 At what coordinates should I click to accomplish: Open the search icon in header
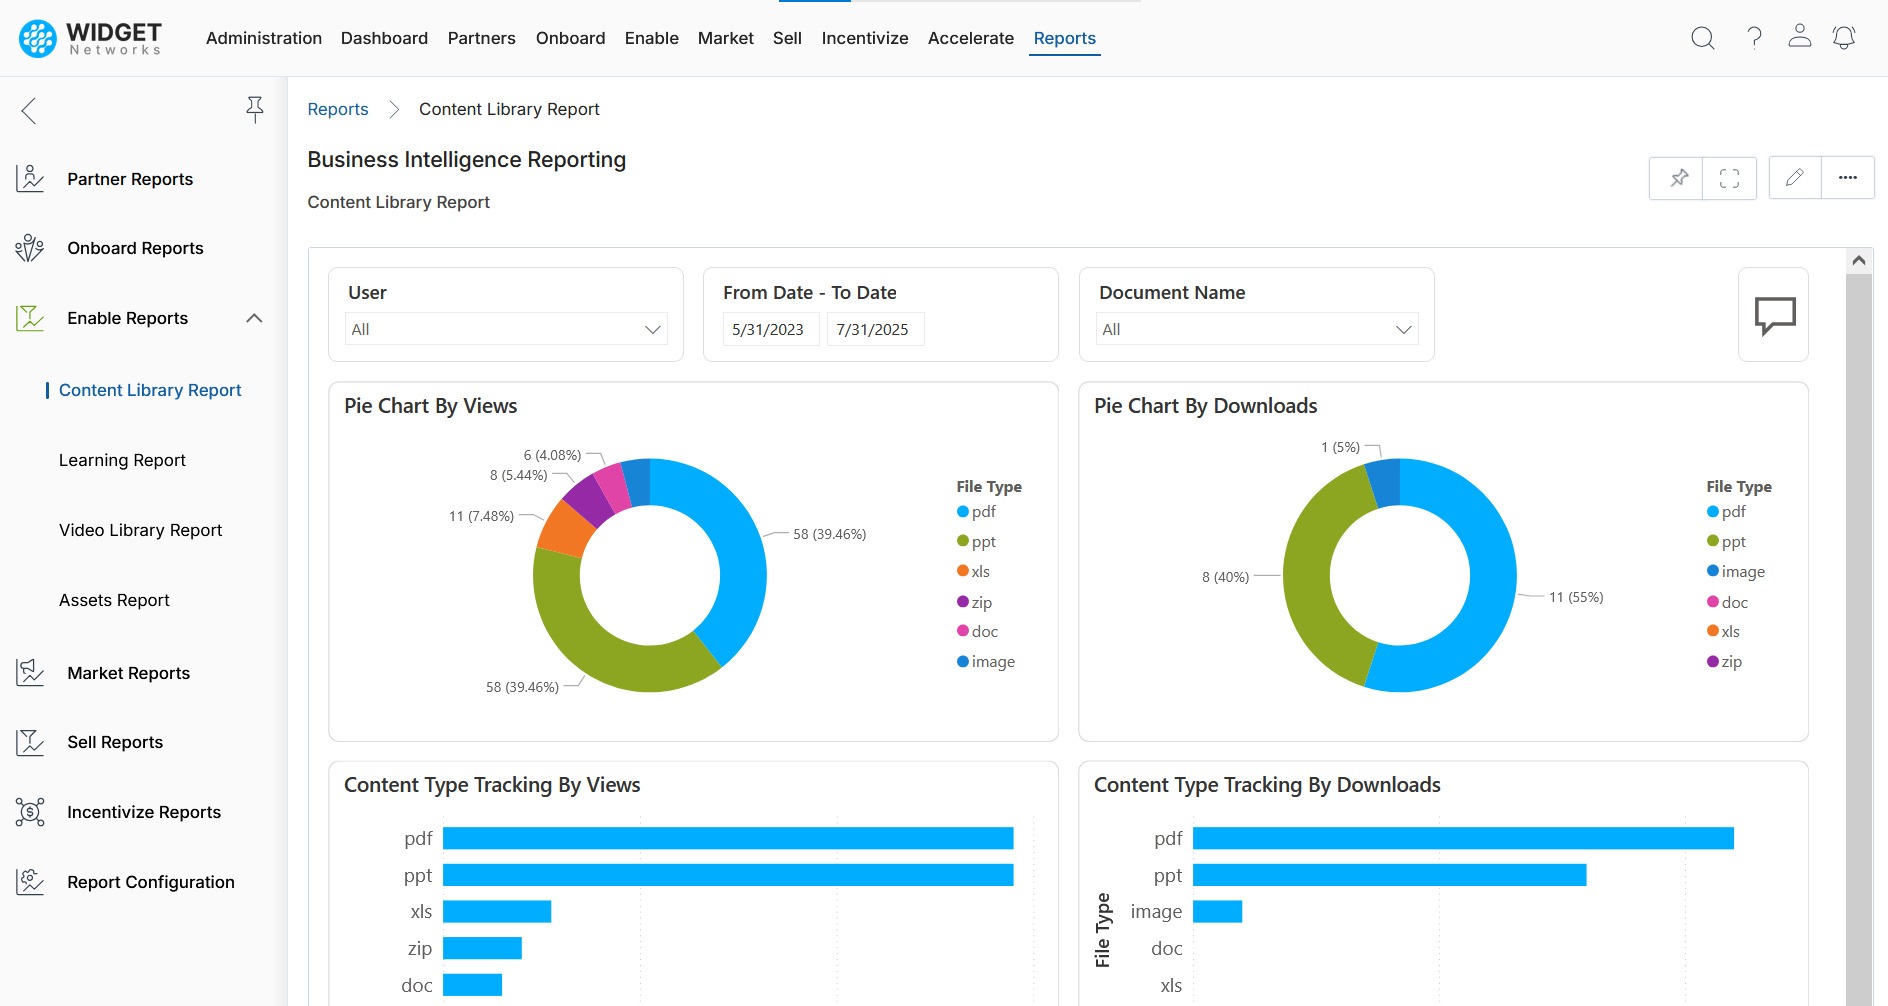(x=1702, y=38)
